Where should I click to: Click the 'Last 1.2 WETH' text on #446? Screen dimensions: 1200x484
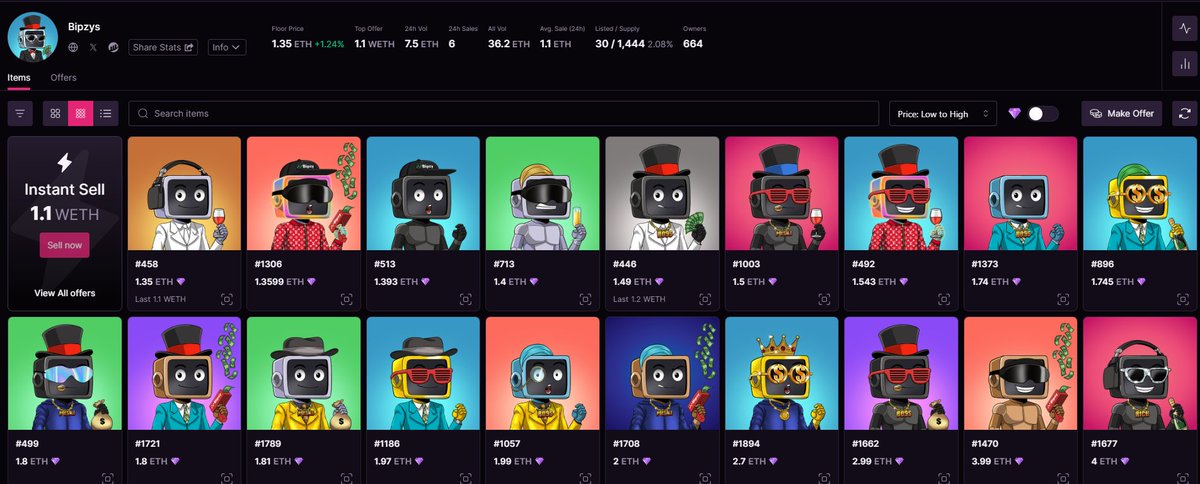coord(639,299)
